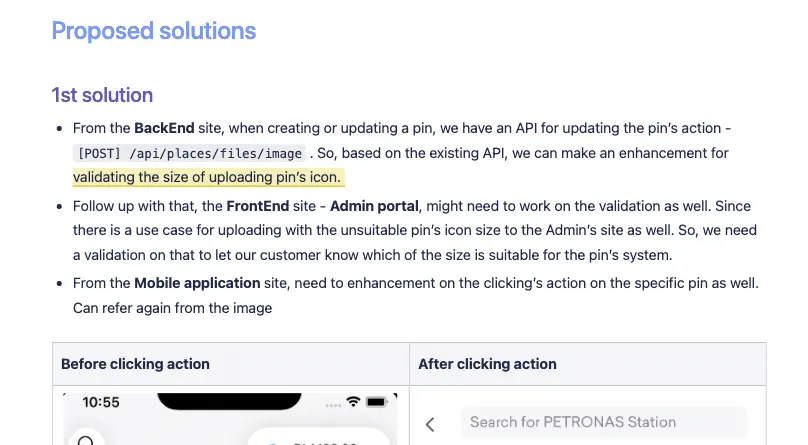808x445 pixels.
Task: Click the bold Mobile application text
Action: pos(197,283)
